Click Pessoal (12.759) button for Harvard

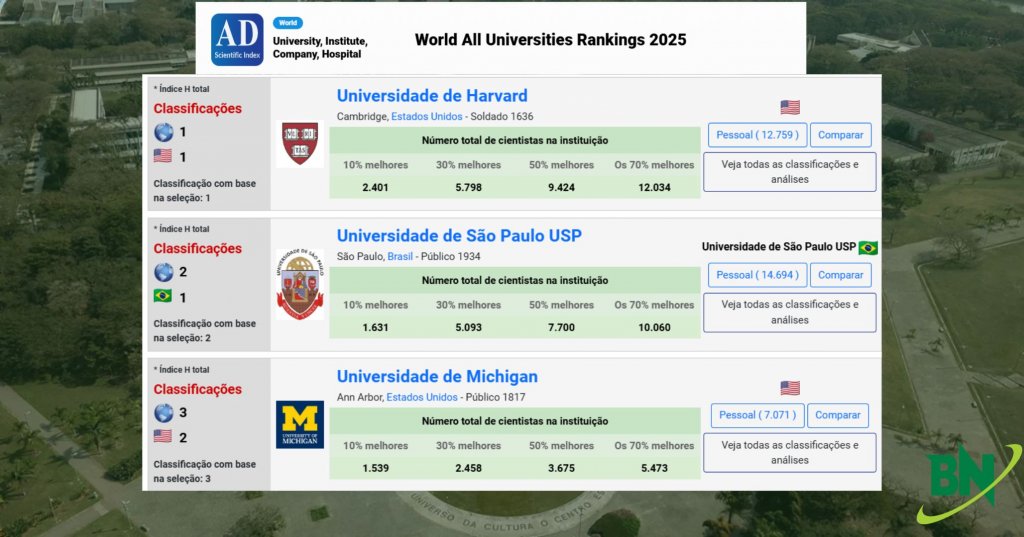758,135
